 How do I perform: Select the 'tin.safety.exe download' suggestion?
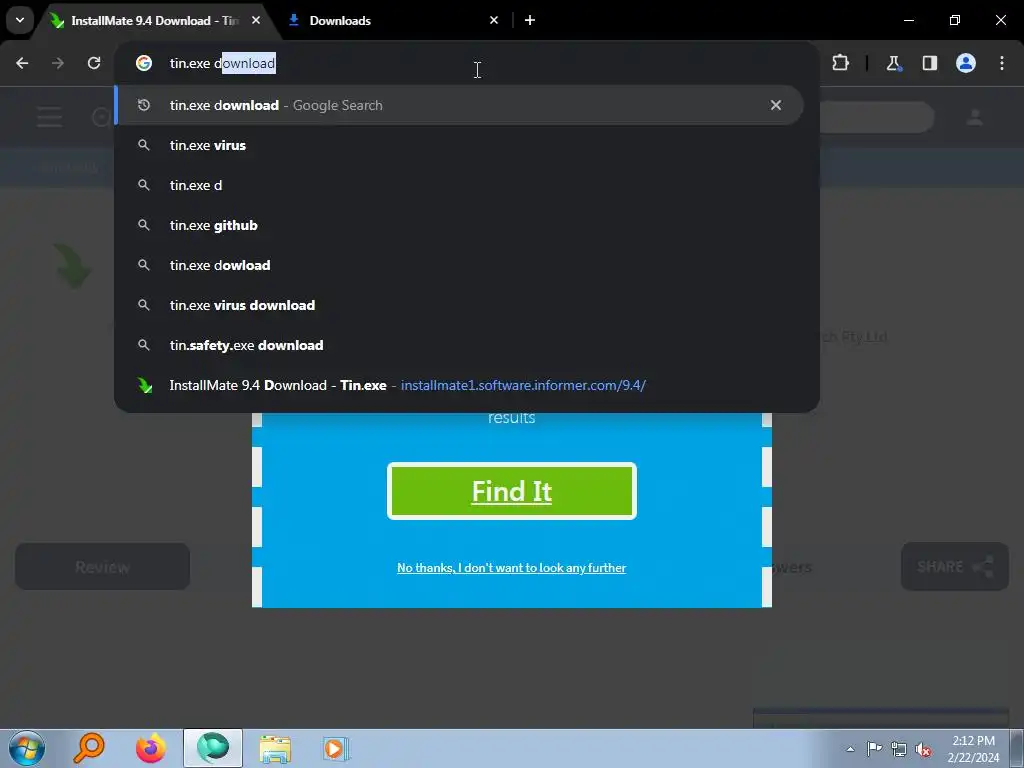point(458,345)
